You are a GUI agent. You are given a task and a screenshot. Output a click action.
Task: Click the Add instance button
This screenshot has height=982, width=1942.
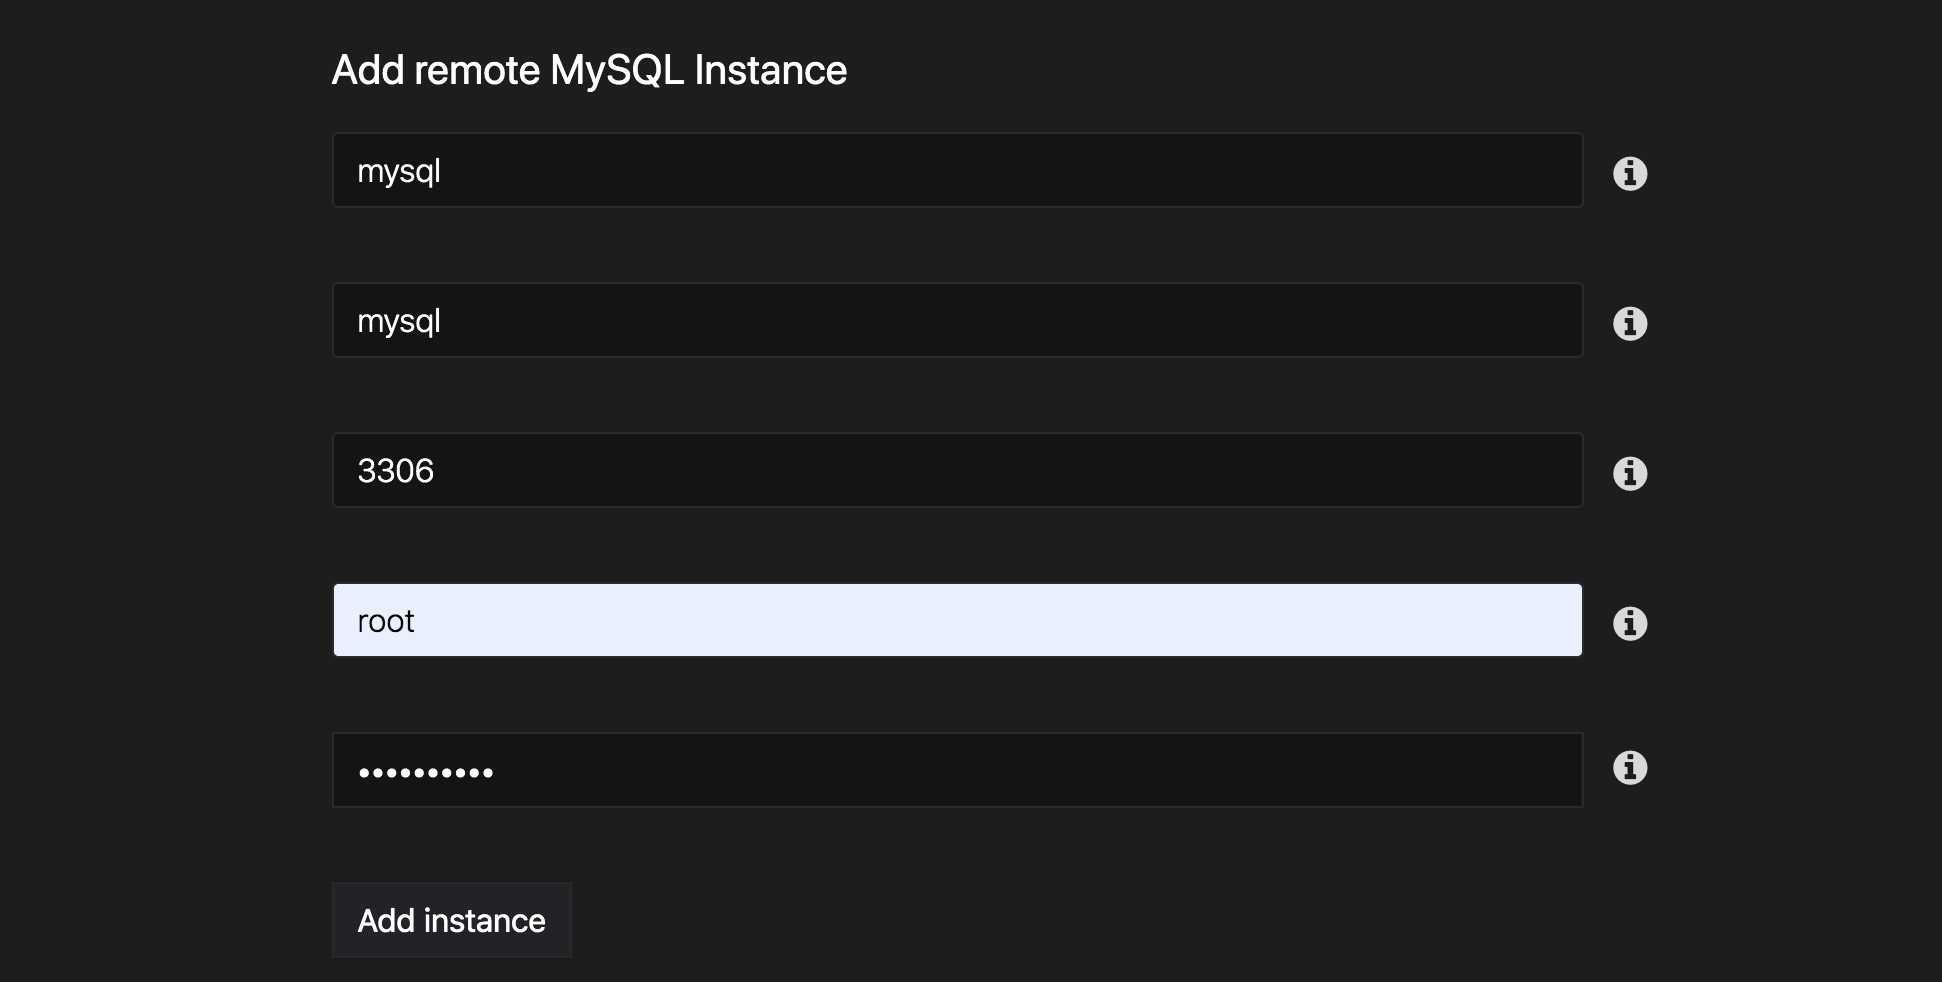pyautogui.click(x=452, y=920)
